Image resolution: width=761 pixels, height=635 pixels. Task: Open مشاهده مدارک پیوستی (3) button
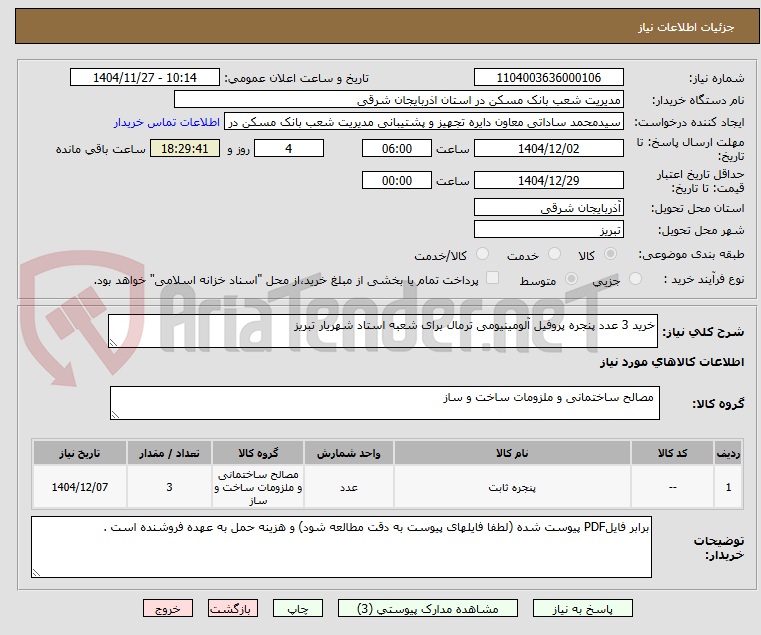[x=428, y=608]
